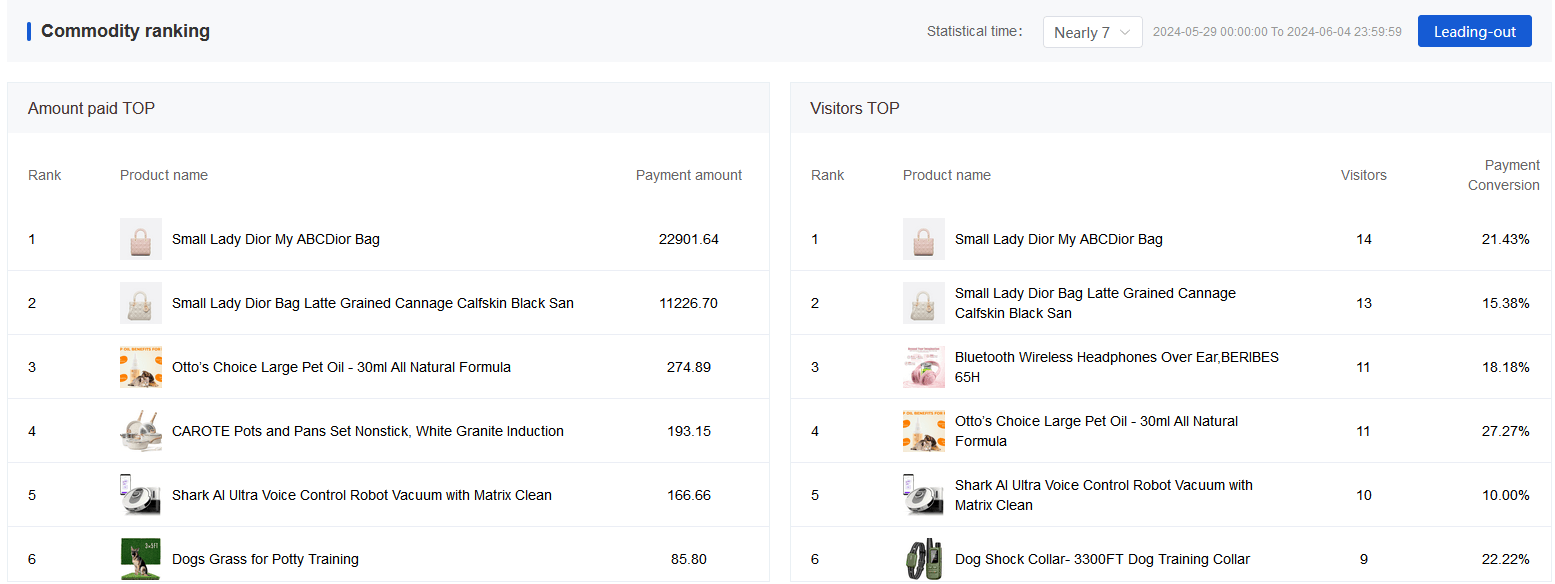
Task: Select the Dogs Grass for Potty Training name
Action: click(x=265, y=559)
